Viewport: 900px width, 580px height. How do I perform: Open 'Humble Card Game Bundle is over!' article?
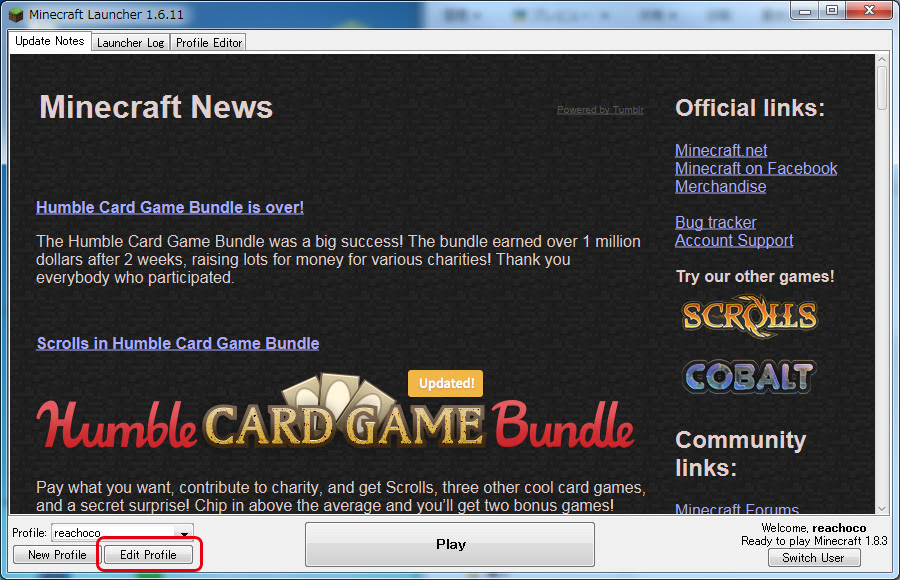click(170, 207)
